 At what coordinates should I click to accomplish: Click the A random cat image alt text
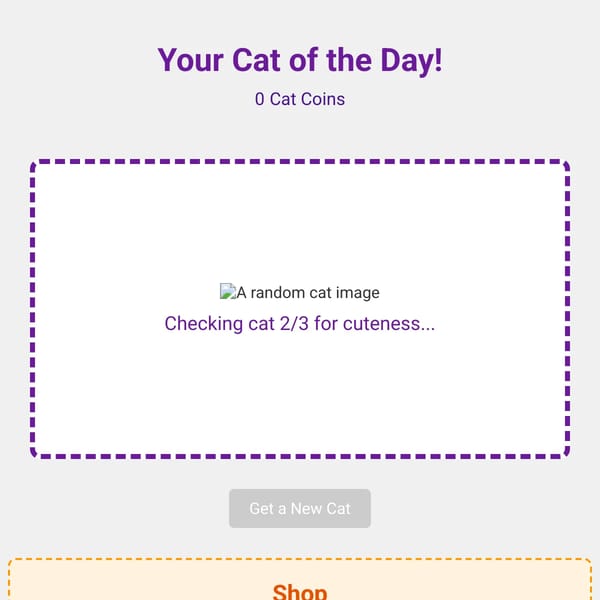[x=308, y=293]
